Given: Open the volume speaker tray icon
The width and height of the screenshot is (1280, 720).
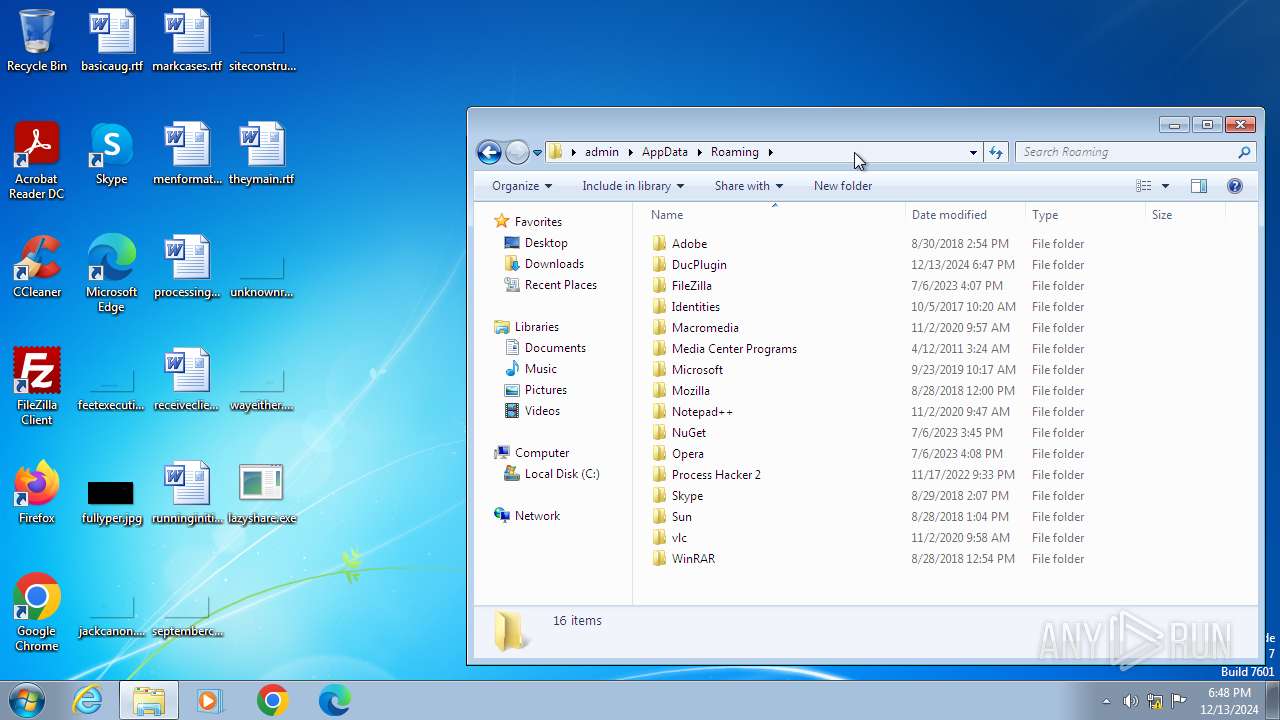Looking at the screenshot, I should tap(1130, 701).
